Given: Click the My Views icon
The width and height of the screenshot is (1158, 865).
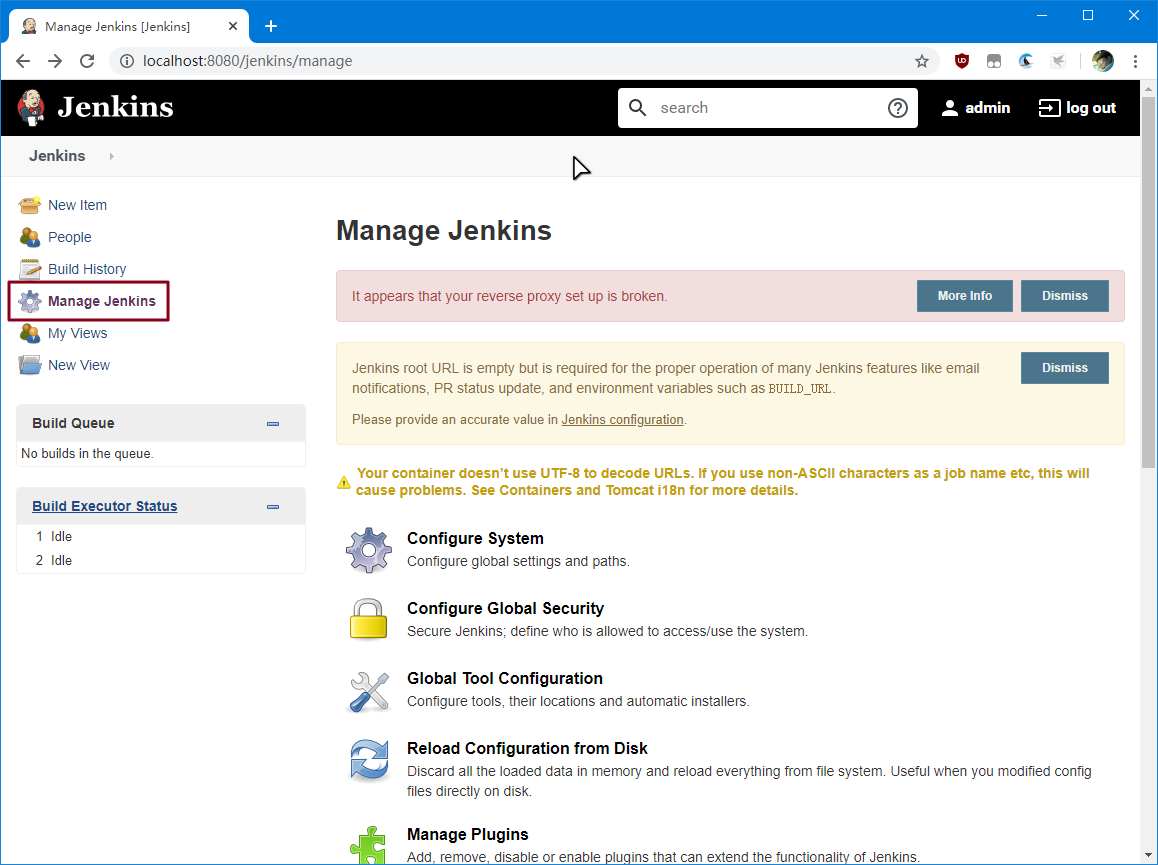Looking at the screenshot, I should [x=30, y=333].
